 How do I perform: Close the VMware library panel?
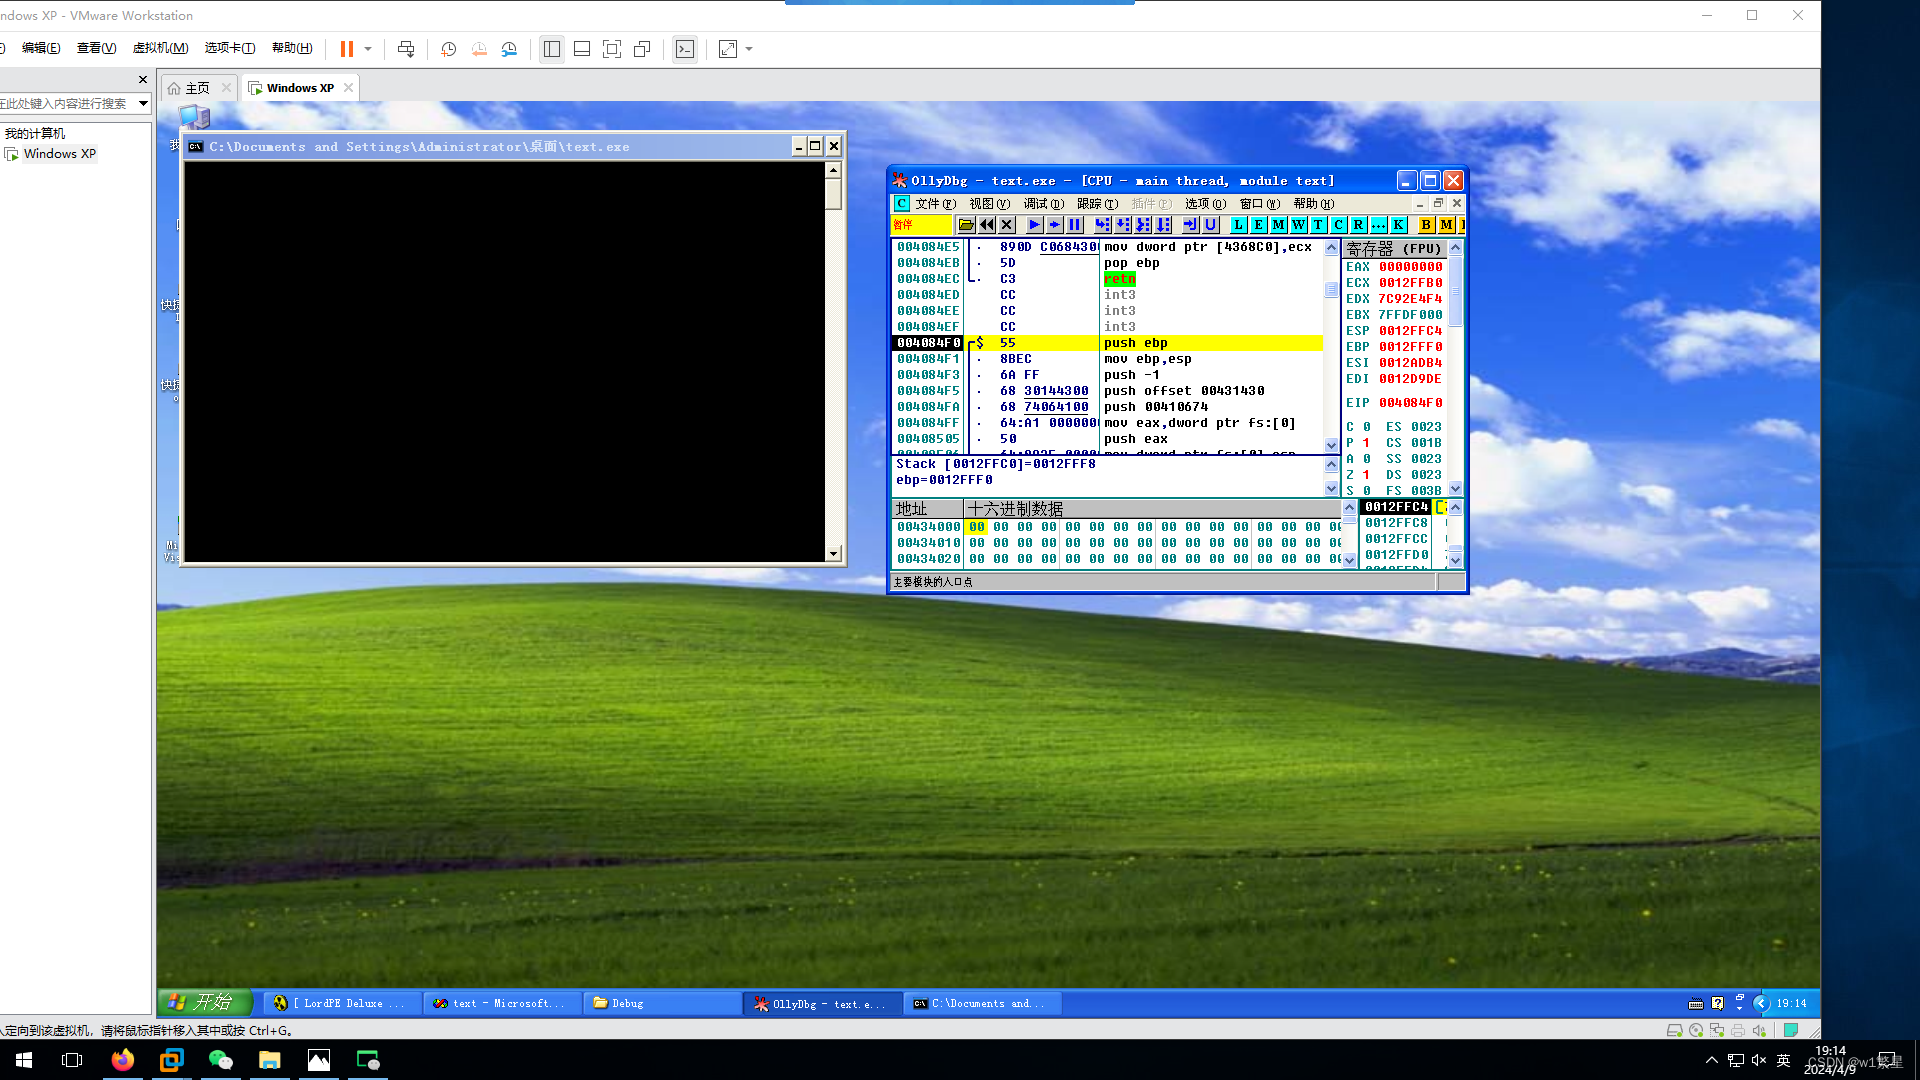143,80
